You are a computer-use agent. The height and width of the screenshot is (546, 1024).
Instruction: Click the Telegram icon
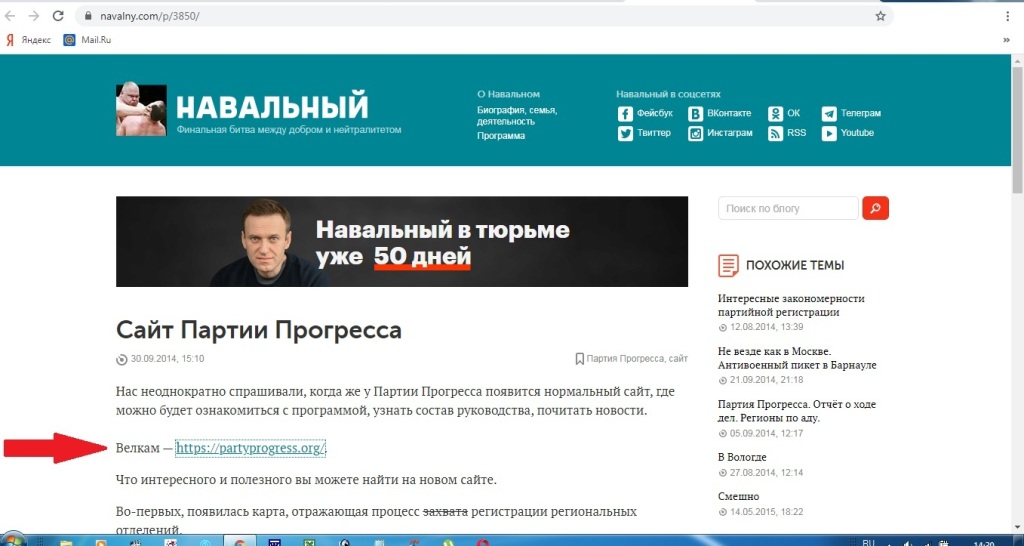[x=829, y=114]
